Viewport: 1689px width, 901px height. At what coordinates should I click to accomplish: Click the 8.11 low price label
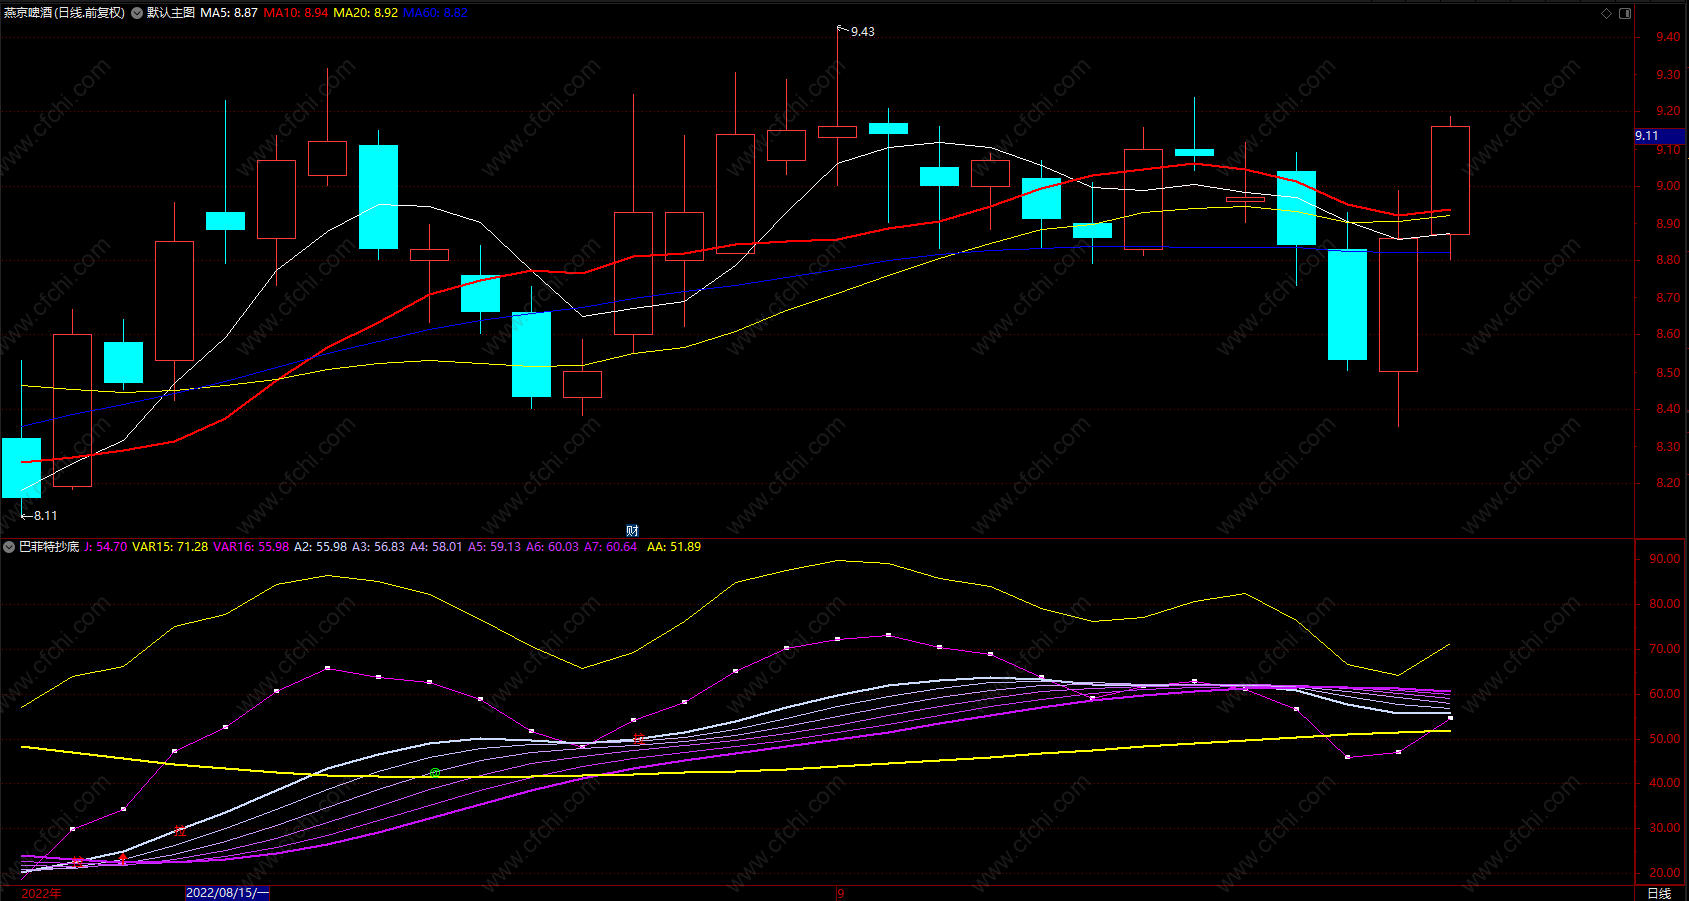pos(45,516)
